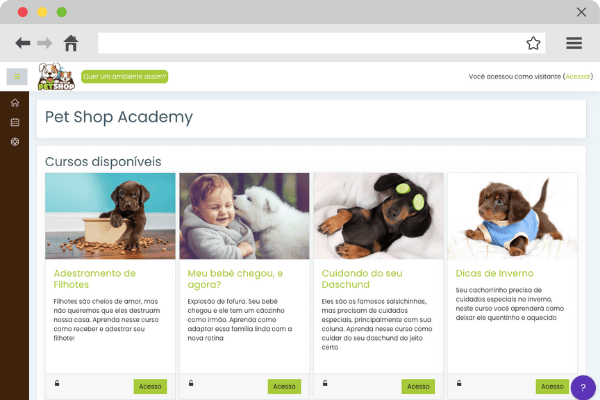The height and width of the screenshot is (400, 600).
Task: Open the sidebar home icon
Action: (15, 103)
